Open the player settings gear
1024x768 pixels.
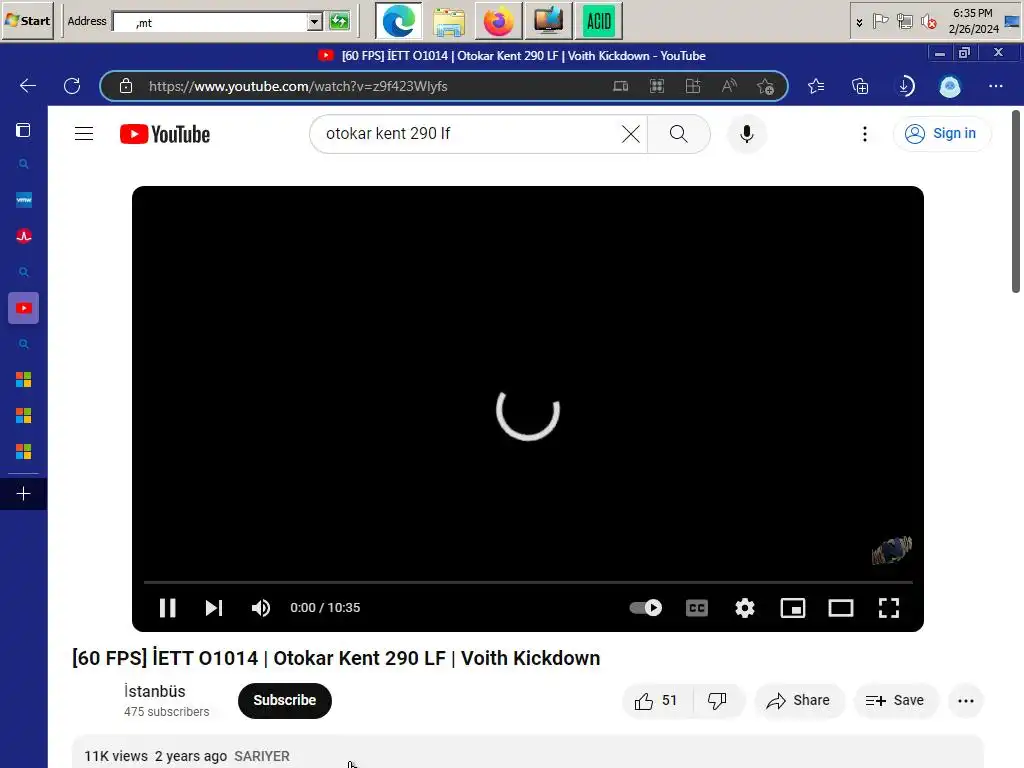pos(744,608)
